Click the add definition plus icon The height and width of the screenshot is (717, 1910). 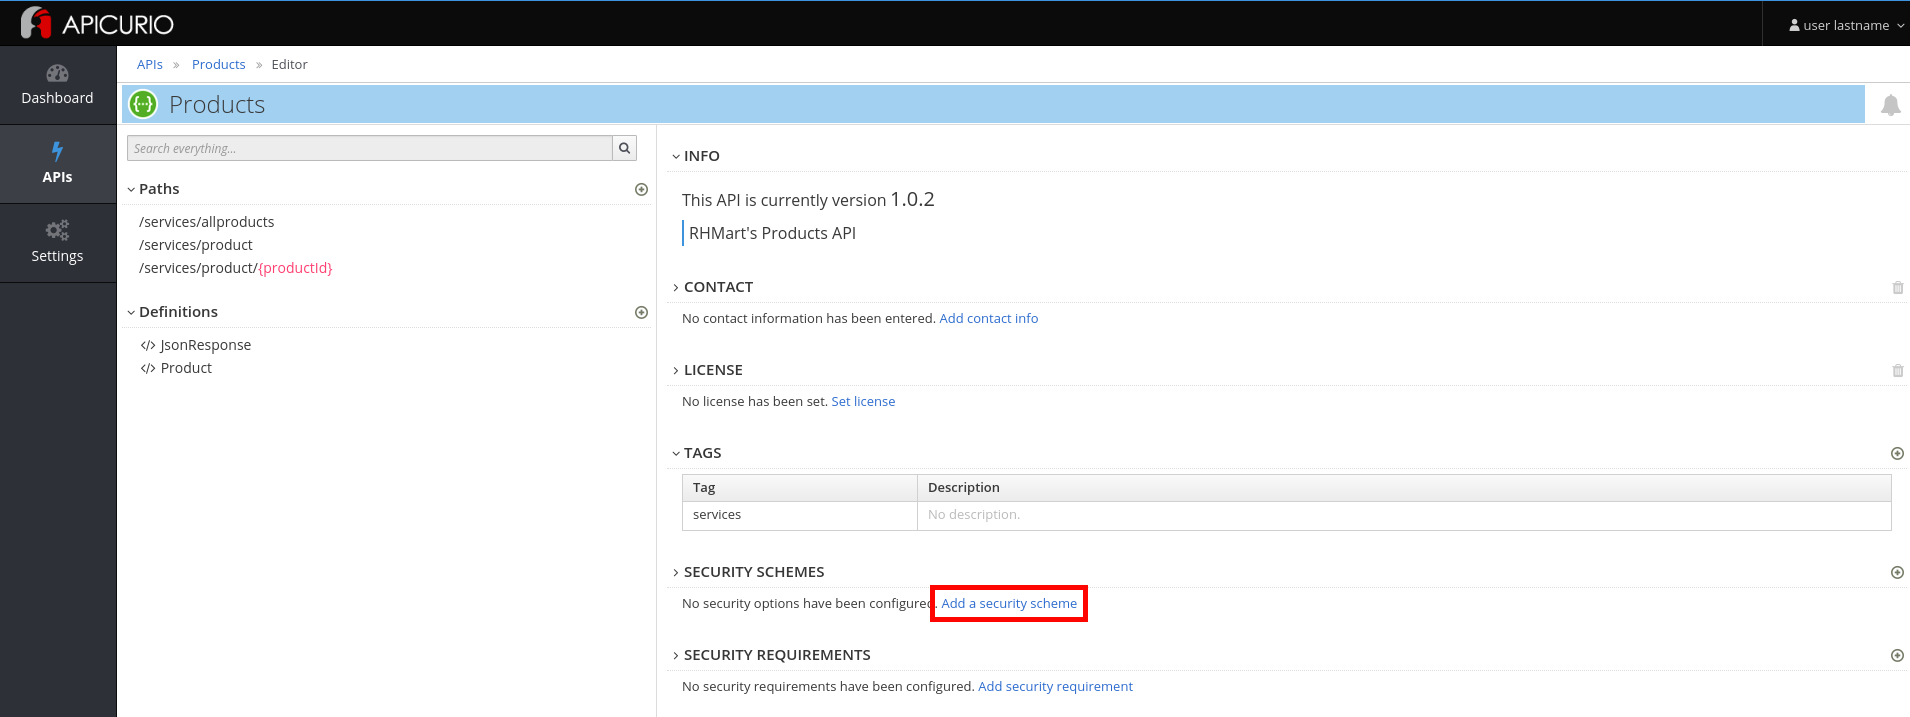641,312
